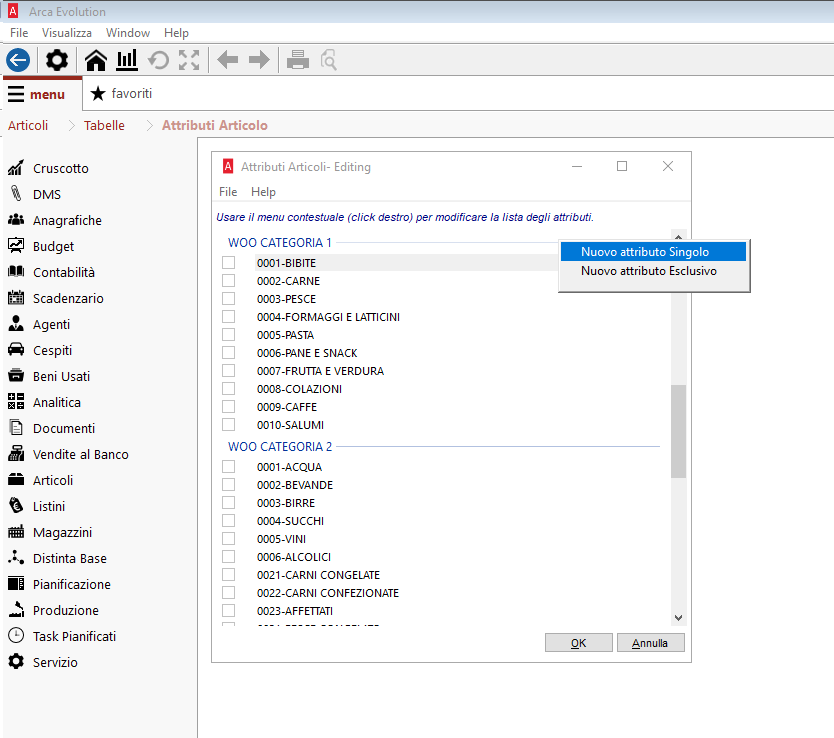834x738 pixels.
Task: Tick the 0002-CARNE checkbox
Action: (229, 281)
